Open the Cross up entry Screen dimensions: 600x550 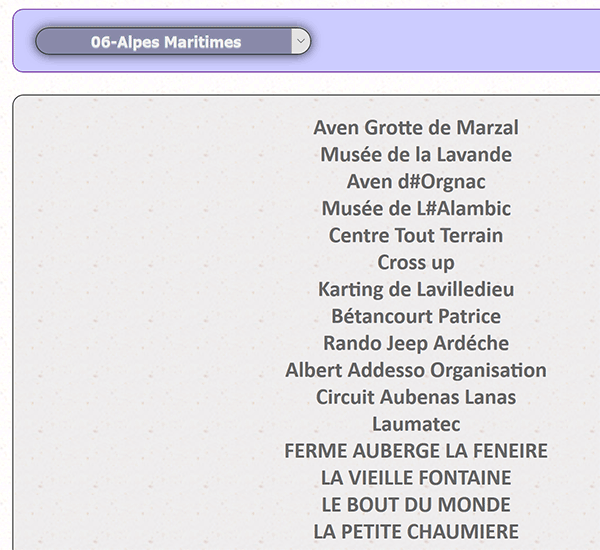(416, 263)
